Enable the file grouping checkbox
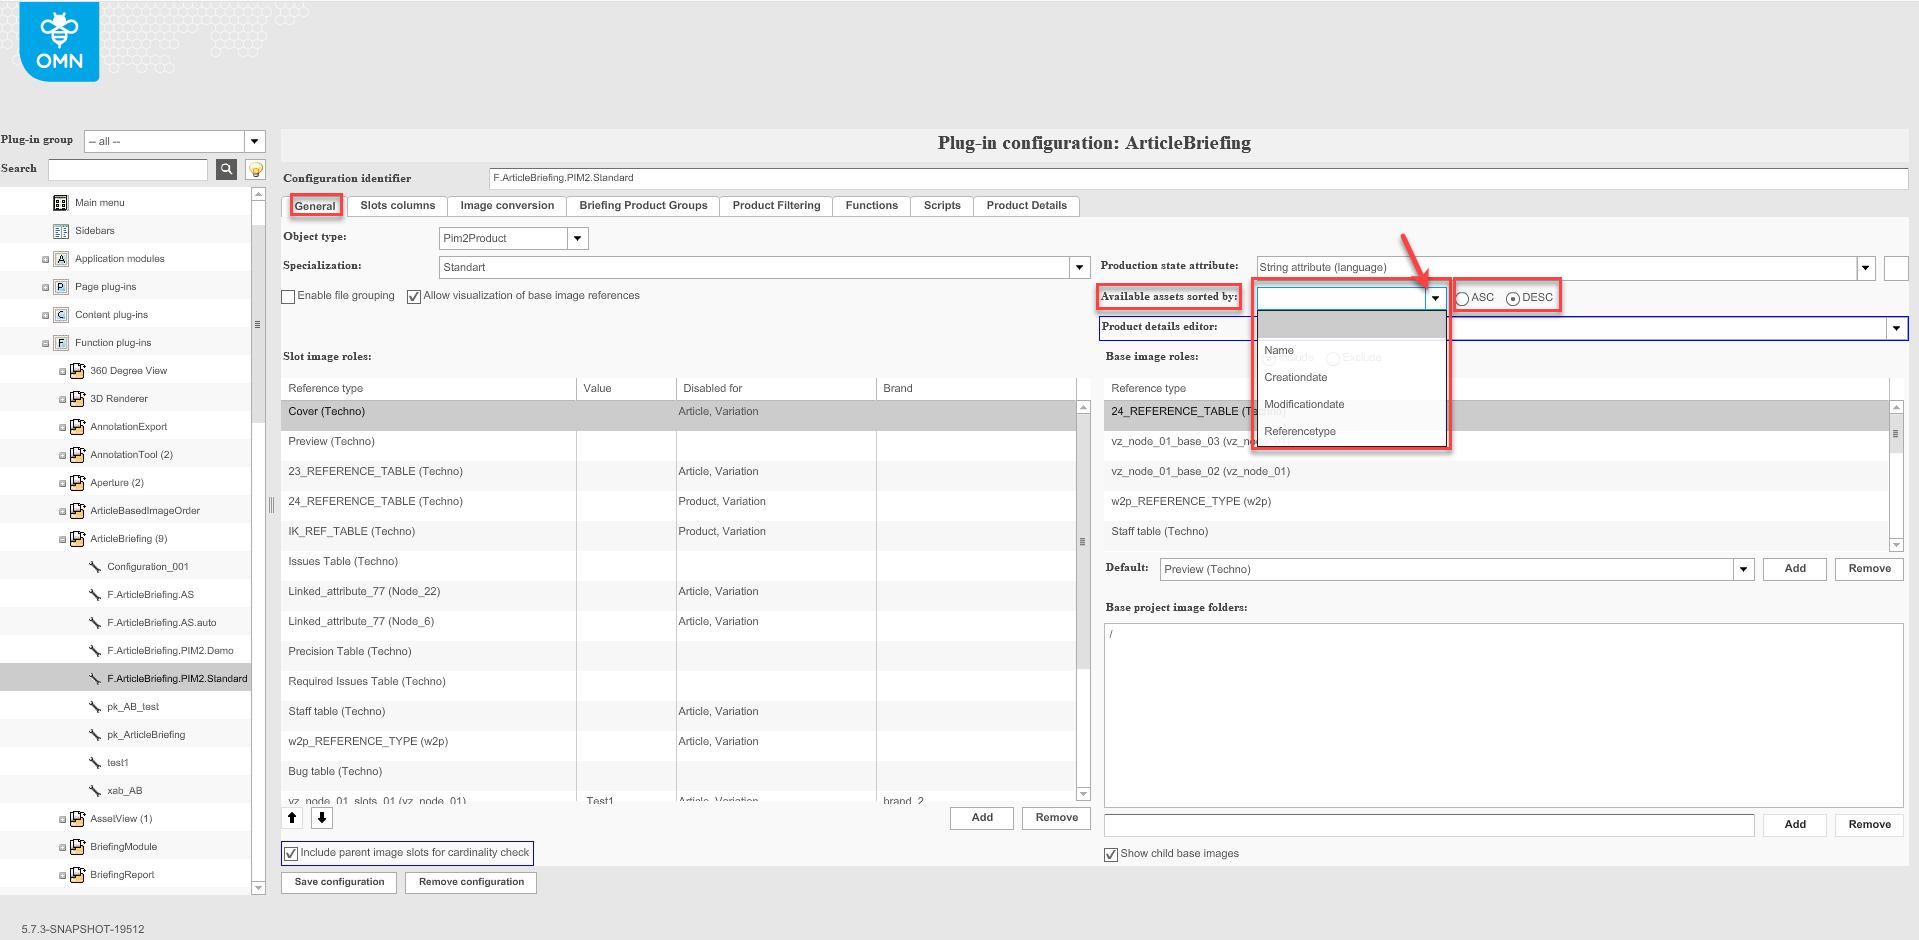 click(x=288, y=296)
